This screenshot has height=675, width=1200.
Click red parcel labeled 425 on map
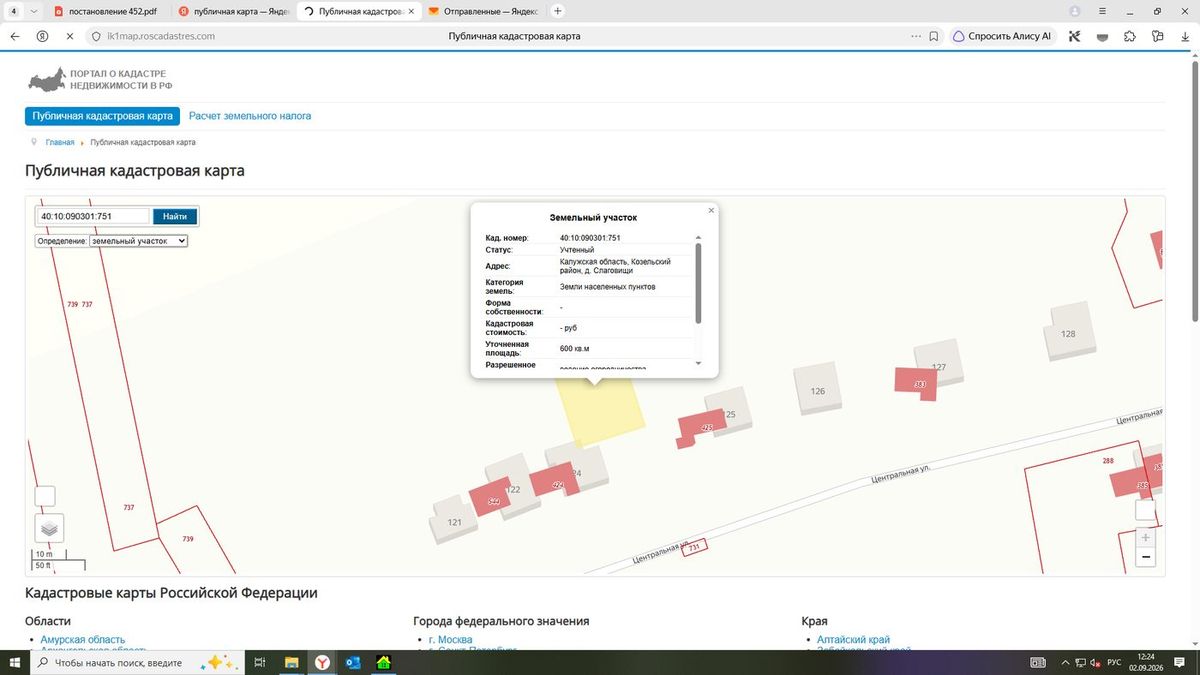click(701, 428)
